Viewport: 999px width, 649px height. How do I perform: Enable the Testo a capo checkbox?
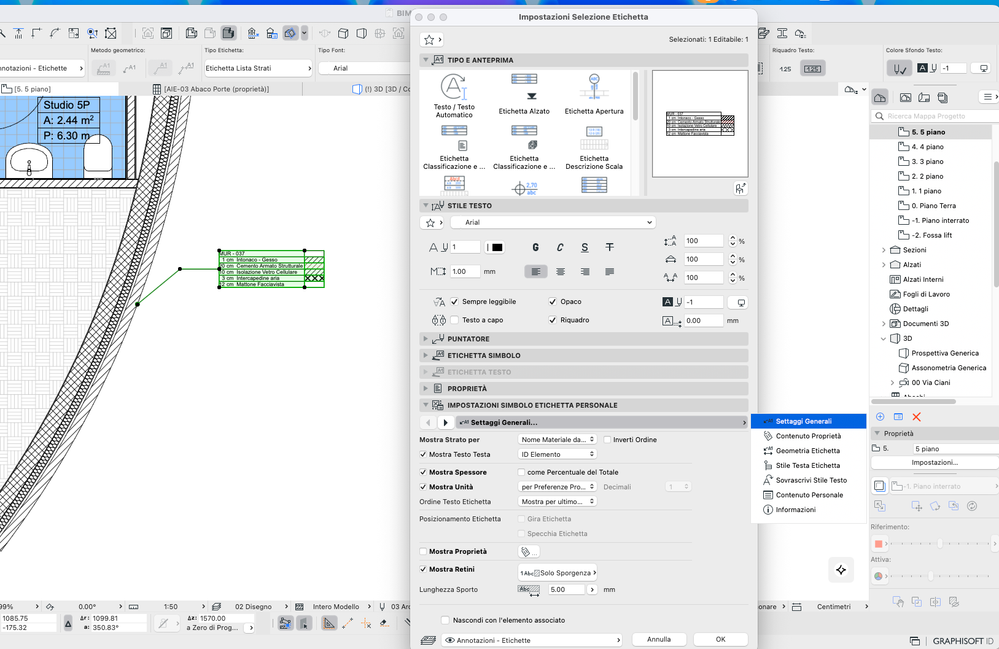454,320
